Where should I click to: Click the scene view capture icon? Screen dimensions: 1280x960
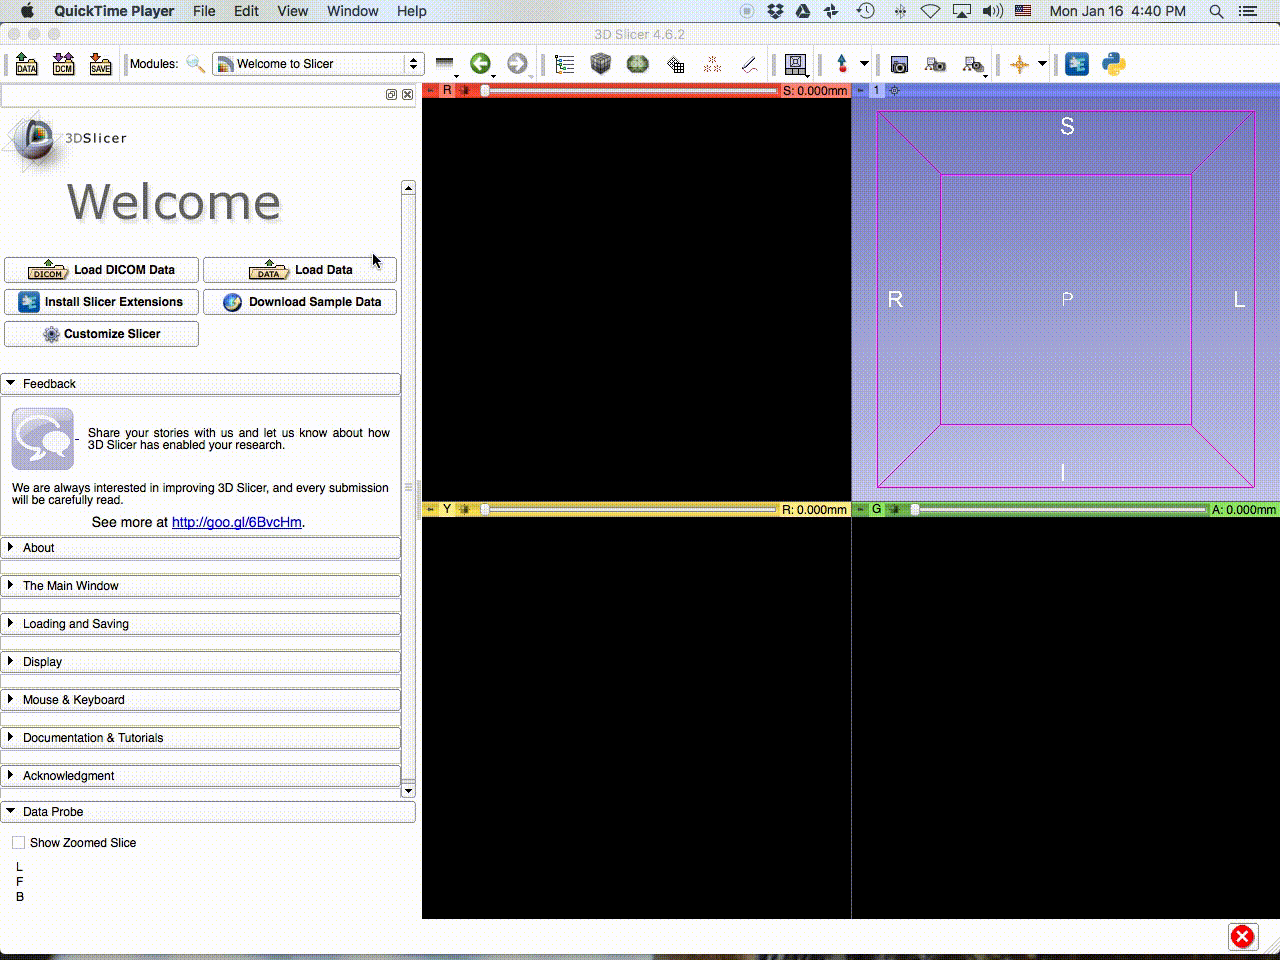[935, 64]
